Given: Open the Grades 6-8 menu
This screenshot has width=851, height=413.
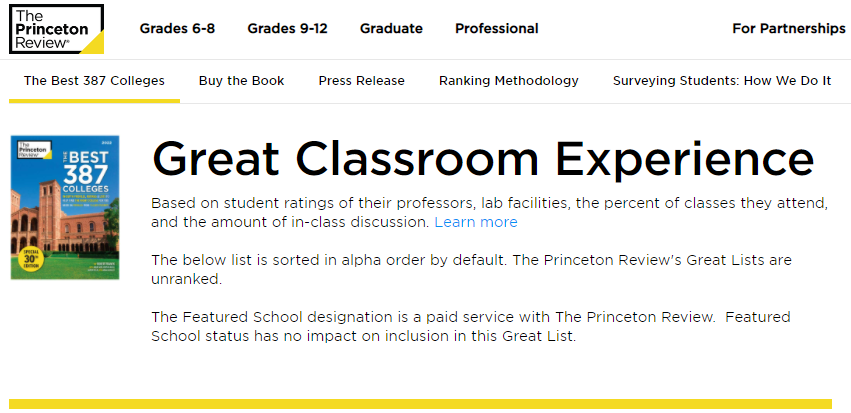Looking at the screenshot, I should tap(177, 28).
